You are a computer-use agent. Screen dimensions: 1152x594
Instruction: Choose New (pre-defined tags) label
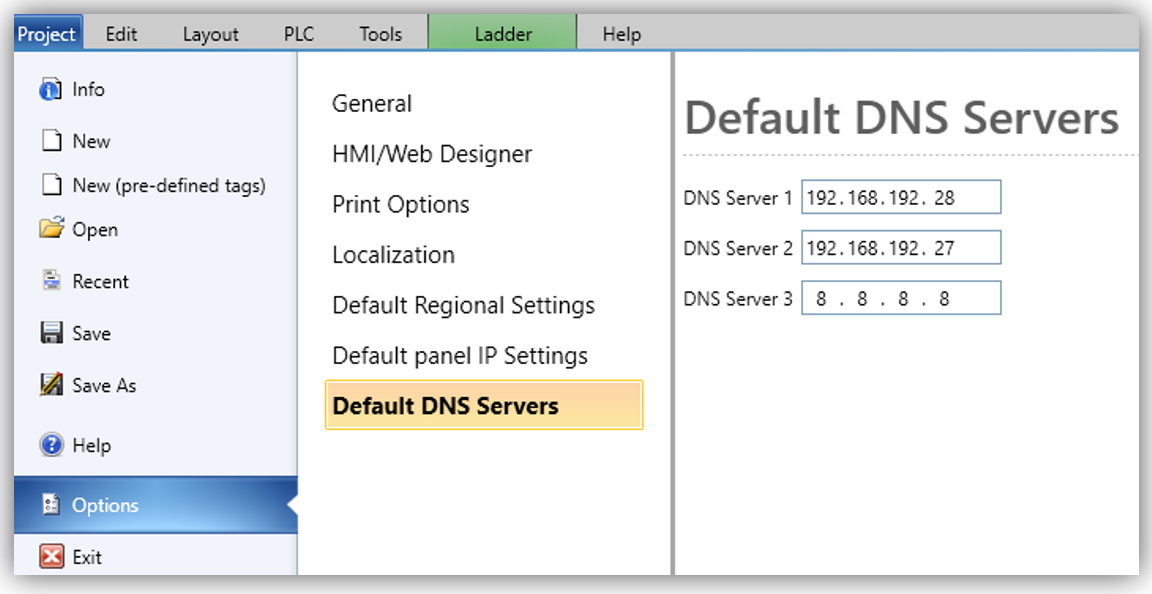(x=169, y=186)
